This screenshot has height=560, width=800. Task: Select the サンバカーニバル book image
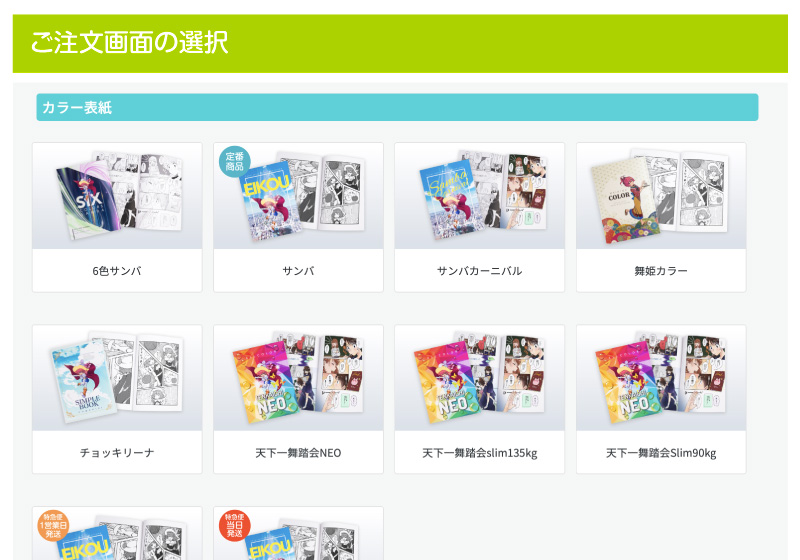[x=480, y=196]
